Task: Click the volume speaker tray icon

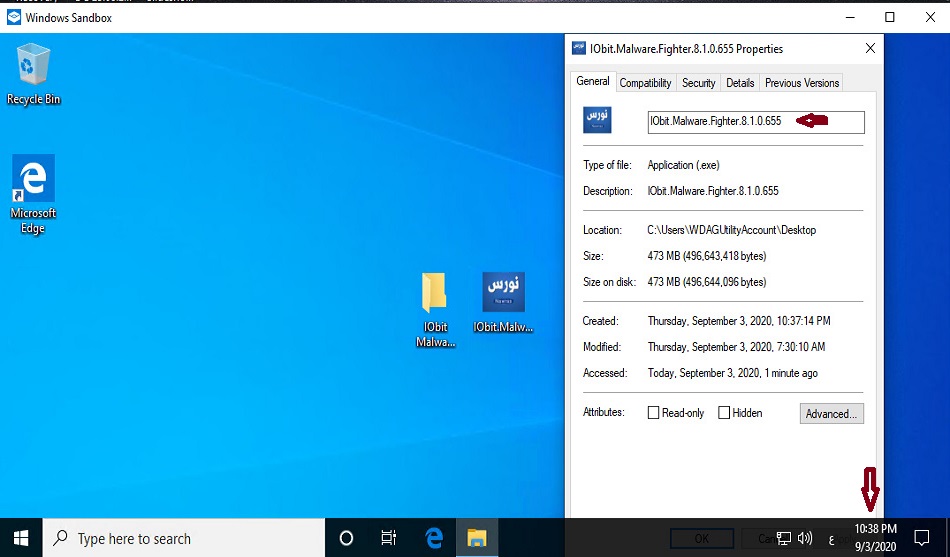Action: pos(806,539)
